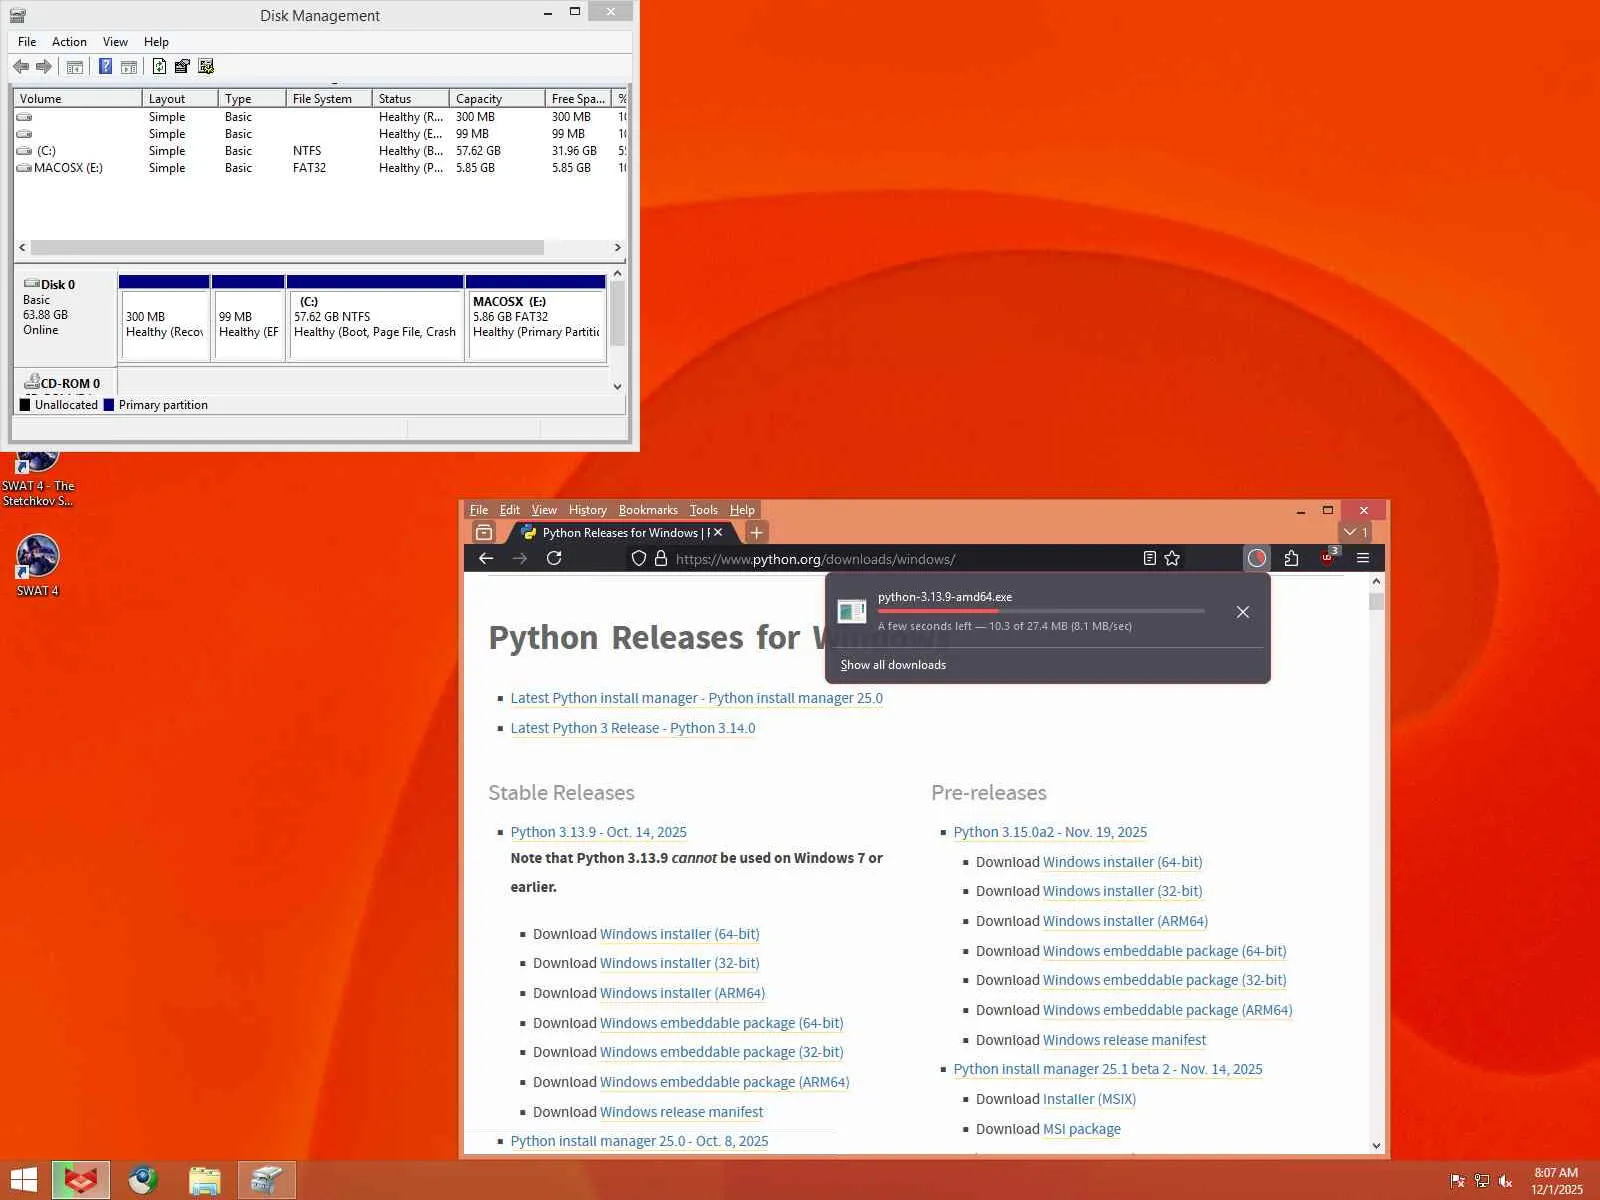Sort volumes by the File System column header
Viewport: 1600px width, 1200px height.
[x=329, y=99]
